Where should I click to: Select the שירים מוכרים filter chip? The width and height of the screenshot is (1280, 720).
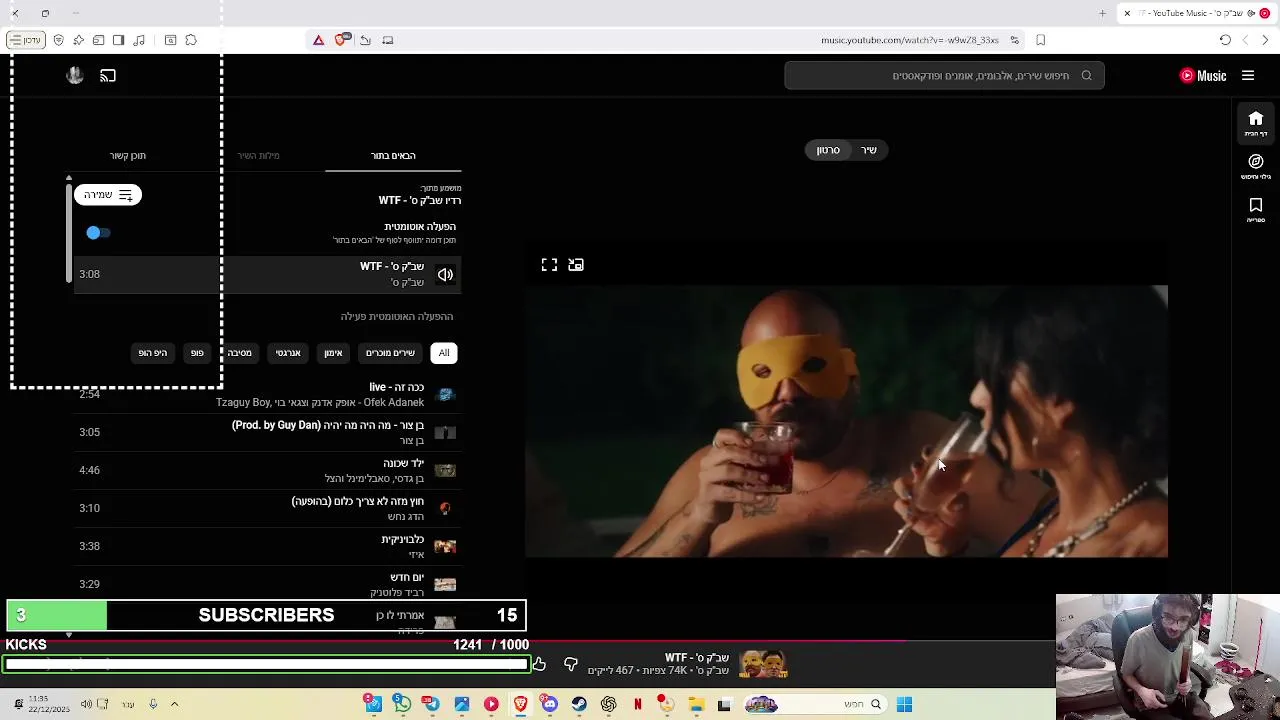[390, 353]
